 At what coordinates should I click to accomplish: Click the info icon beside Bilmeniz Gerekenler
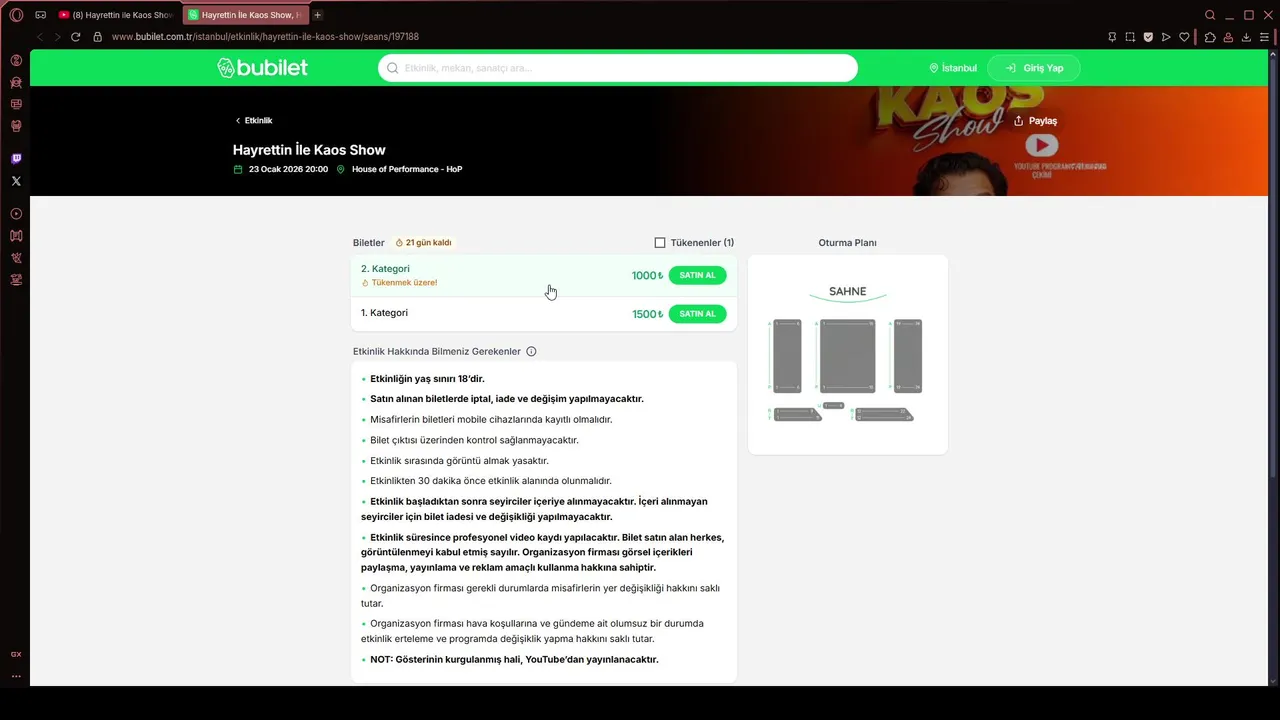click(x=531, y=351)
